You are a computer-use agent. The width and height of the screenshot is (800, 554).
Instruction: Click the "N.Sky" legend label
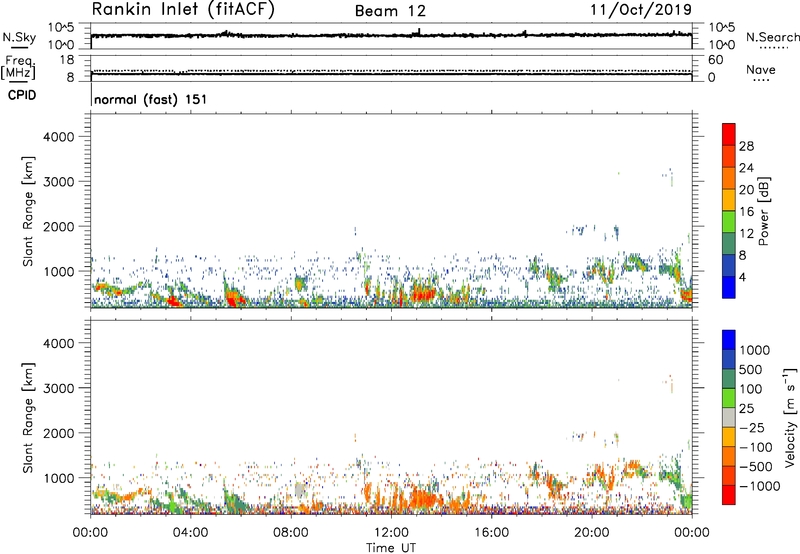tap(19, 37)
